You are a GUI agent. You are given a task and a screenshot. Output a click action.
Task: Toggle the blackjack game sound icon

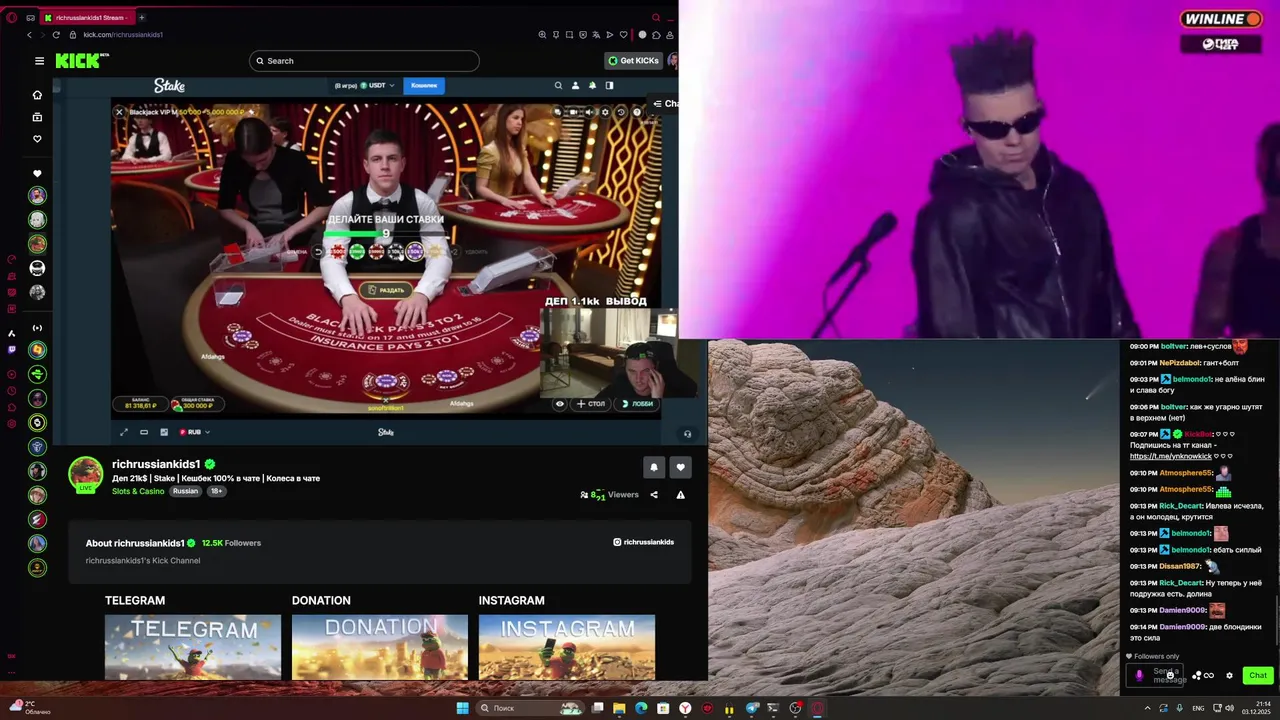[x=588, y=112]
